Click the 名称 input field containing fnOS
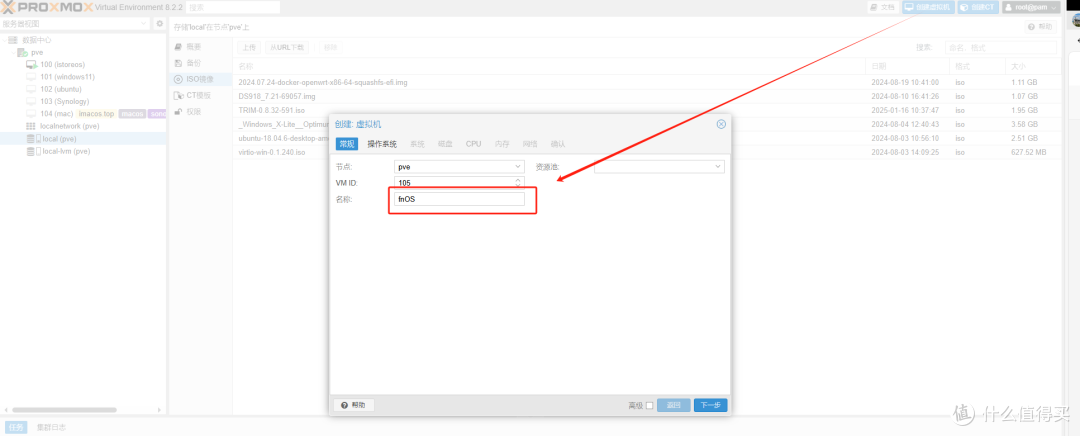This screenshot has height=436, width=1080. [x=459, y=199]
